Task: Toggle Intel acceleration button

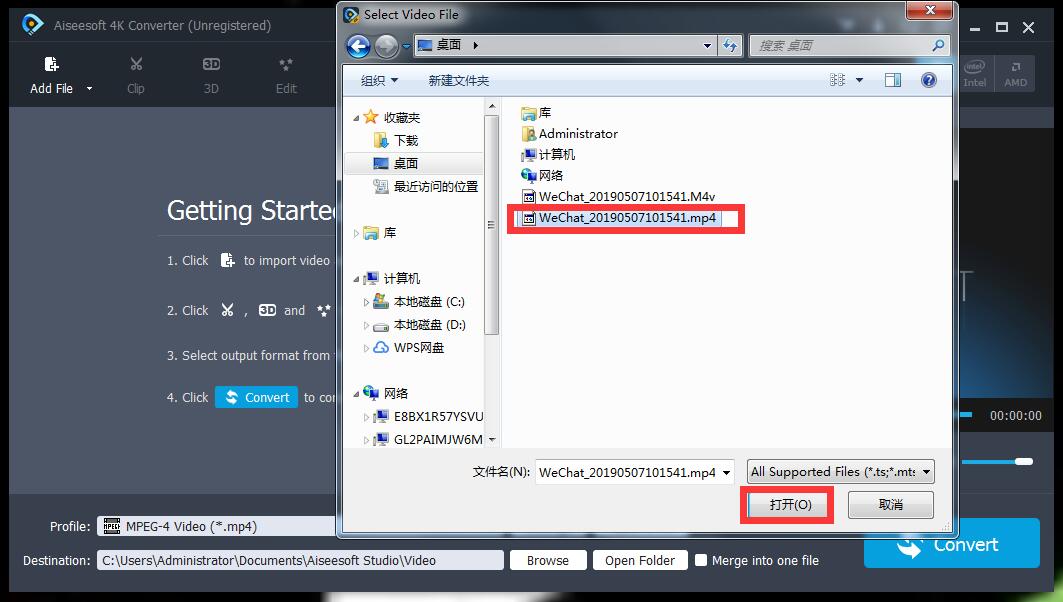Action: 975,73
